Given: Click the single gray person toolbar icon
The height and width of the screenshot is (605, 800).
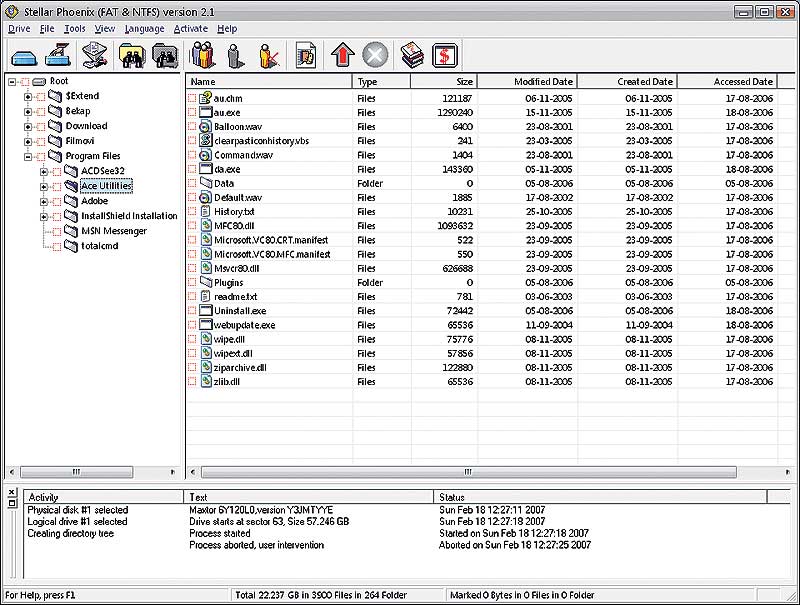Looking at the screenshot, I should click(235, 55).
